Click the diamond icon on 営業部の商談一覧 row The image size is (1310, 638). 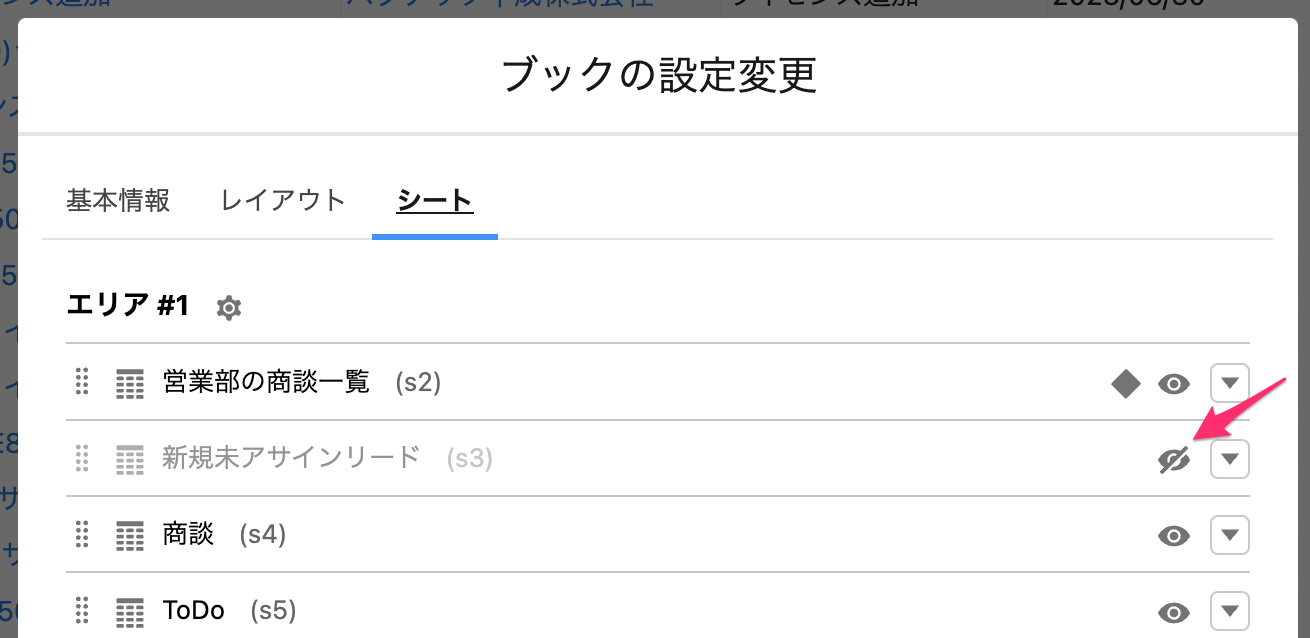coord(1126,383)
